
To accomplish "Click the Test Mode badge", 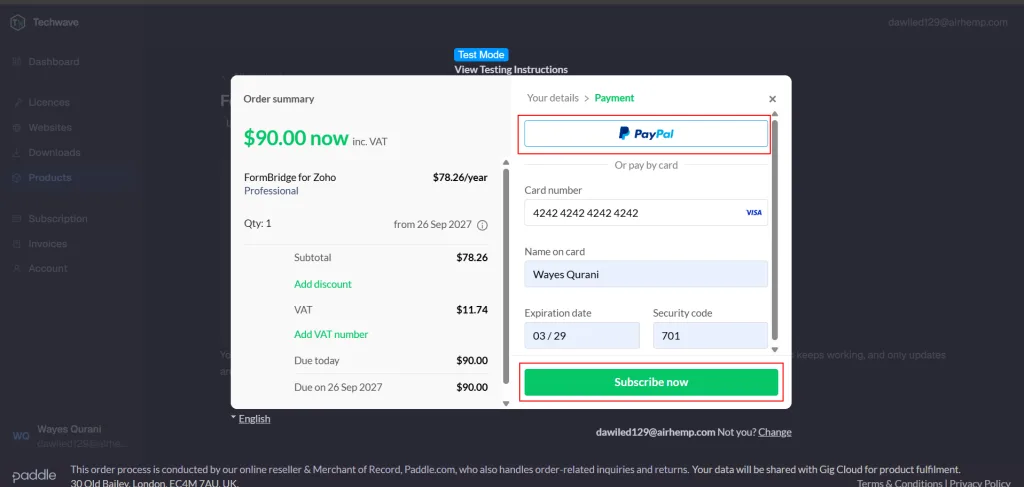I will coord(481,55).
